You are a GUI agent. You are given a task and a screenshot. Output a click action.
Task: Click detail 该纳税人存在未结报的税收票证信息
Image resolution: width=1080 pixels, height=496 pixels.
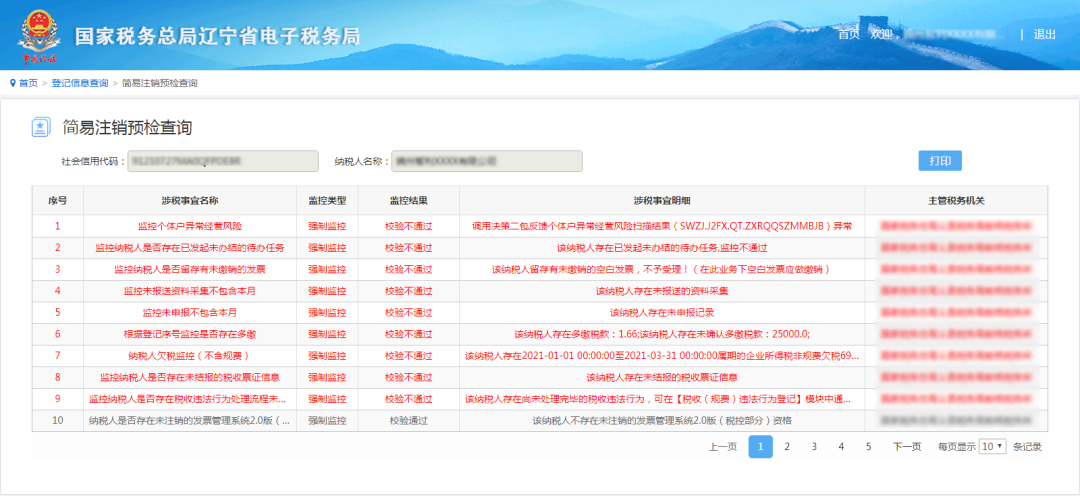coord(662,378)
